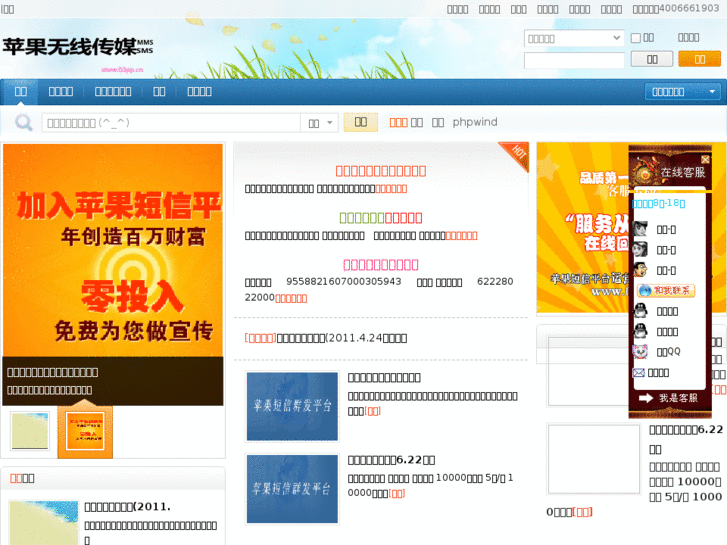
Task: Click the magnifier icon beside the search box
Action: pos(23,123)
